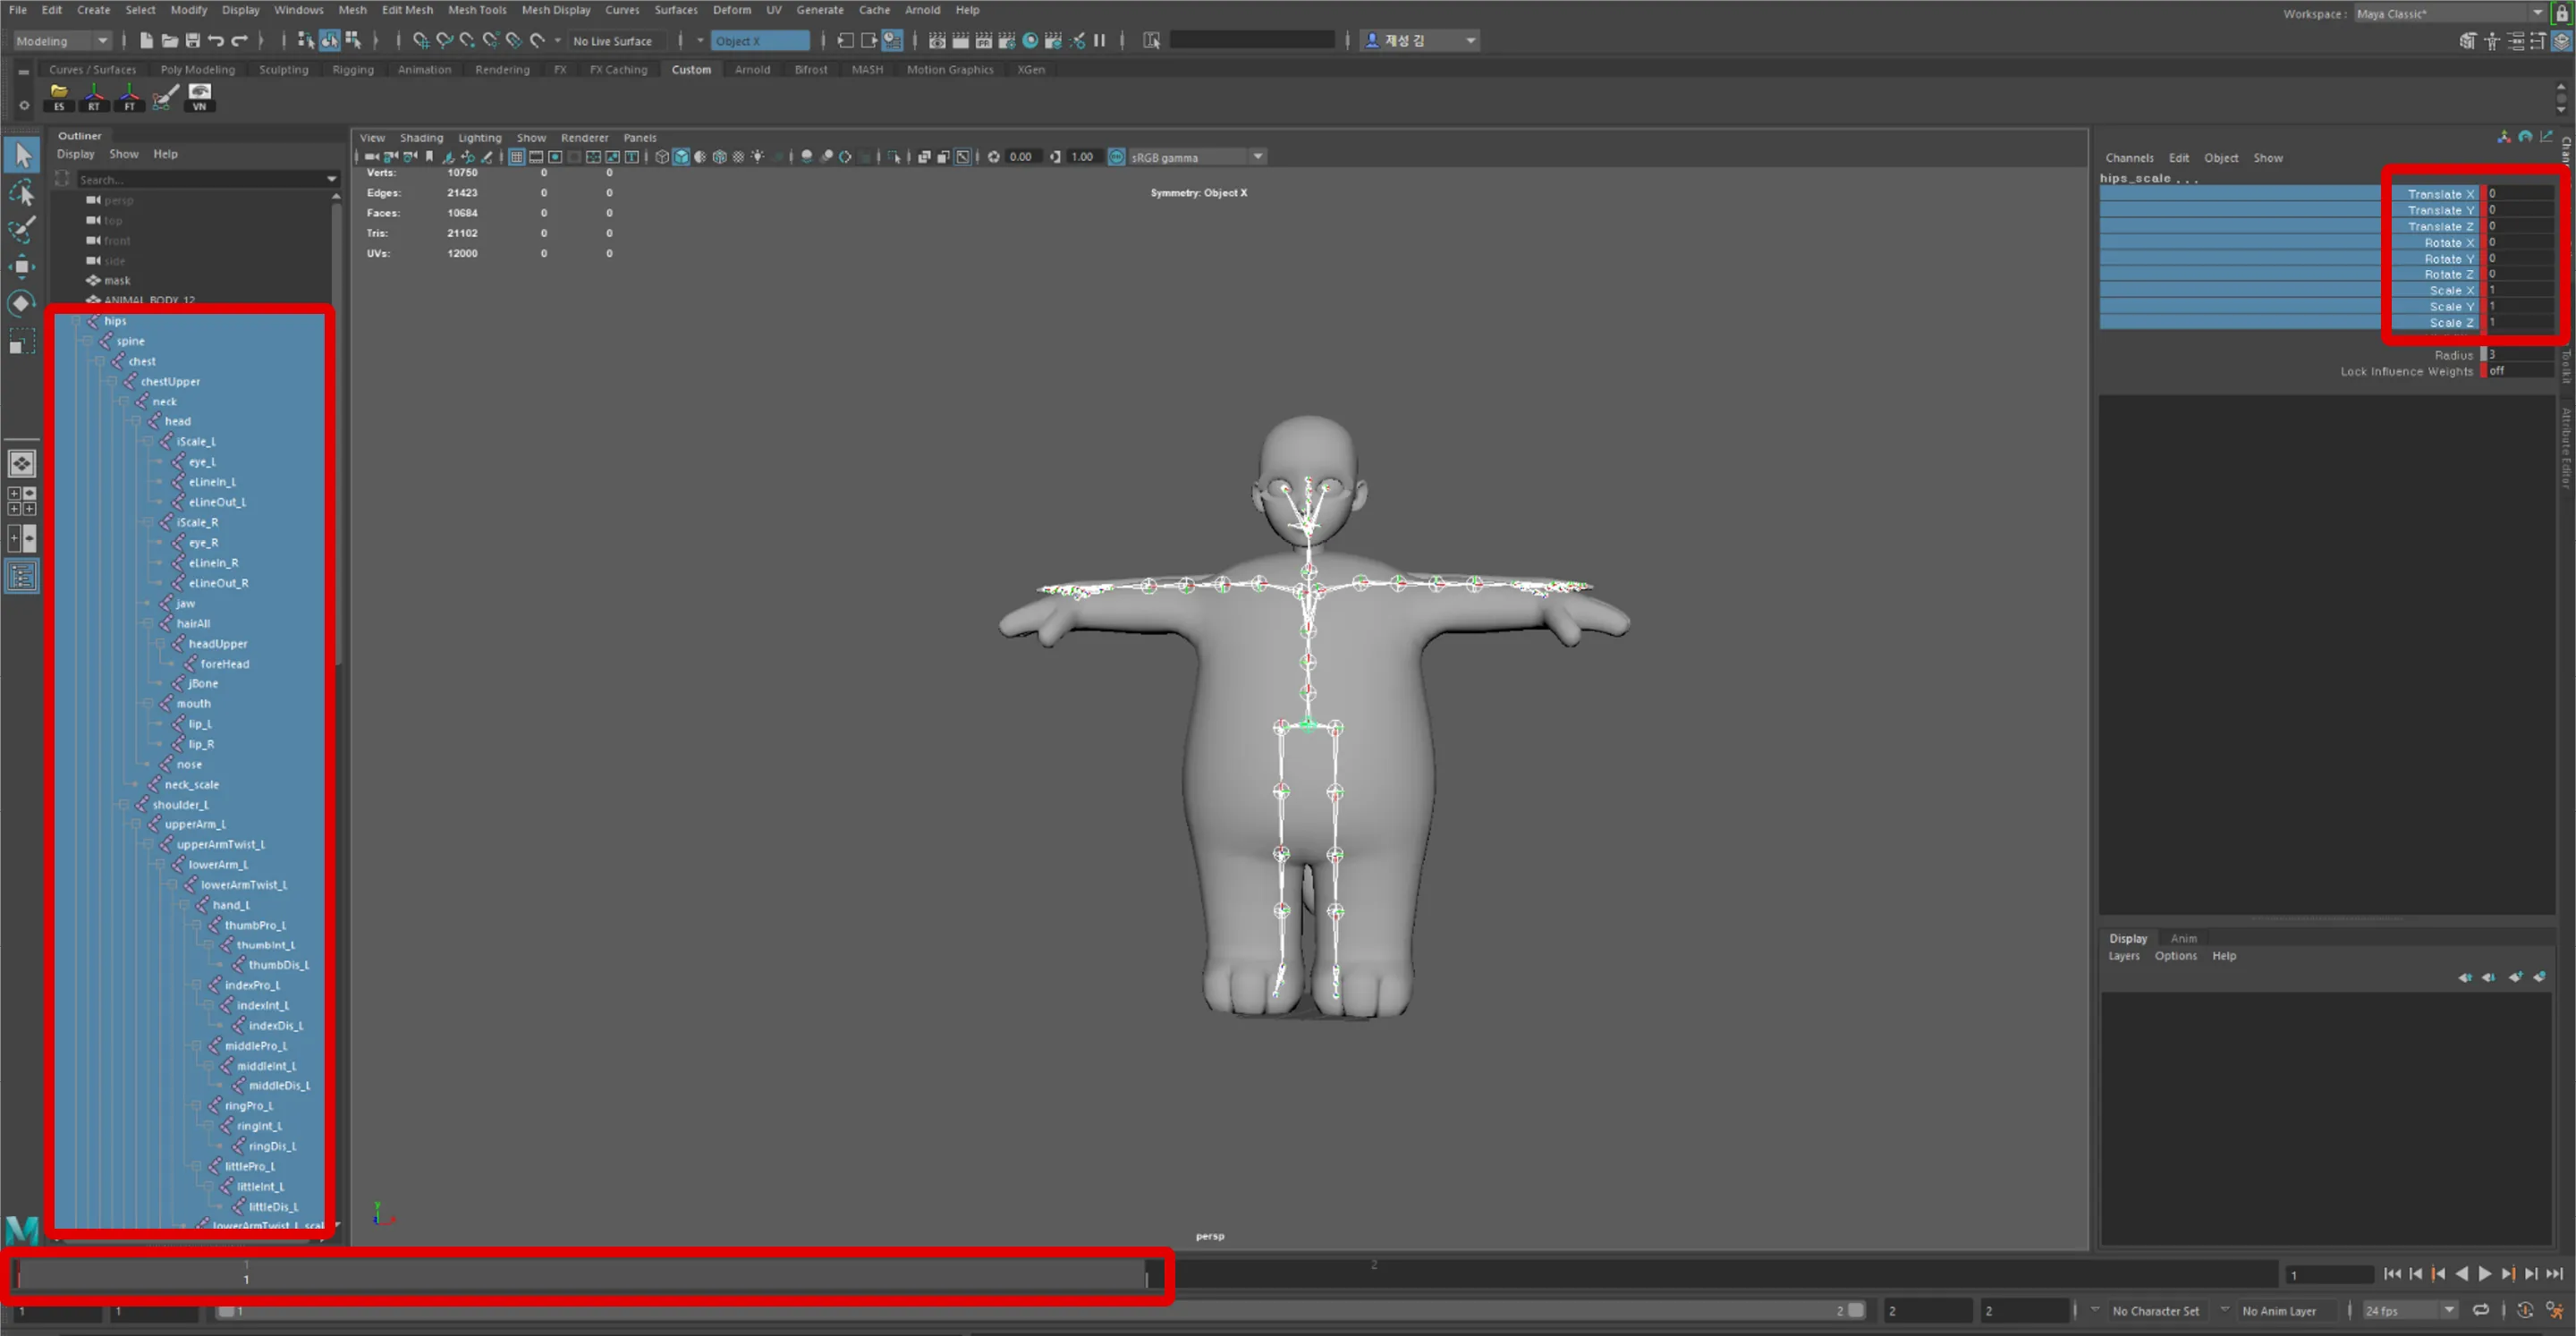Switch to the Anim layer tab
The image size is (2576, 1336).
tap(2183, 938)
